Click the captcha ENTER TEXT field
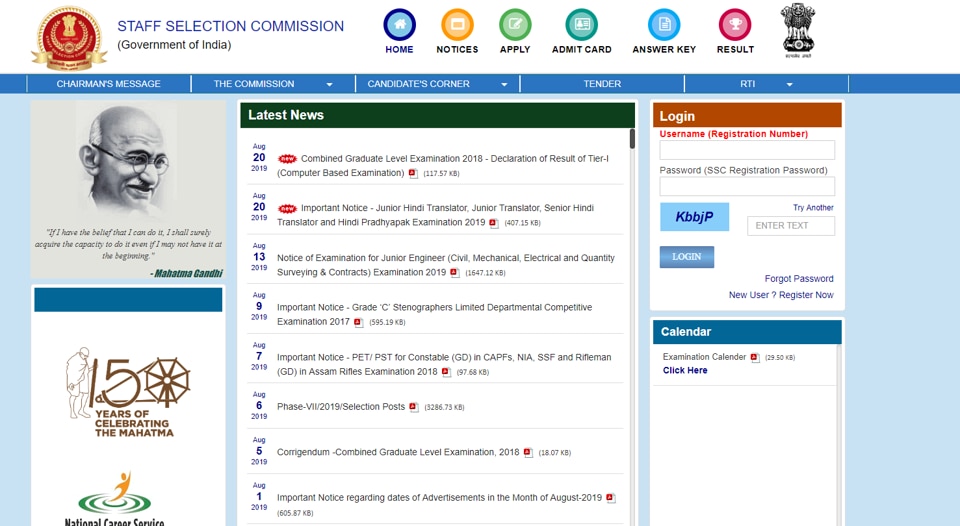Screen dimensions: 960x526 791,226
